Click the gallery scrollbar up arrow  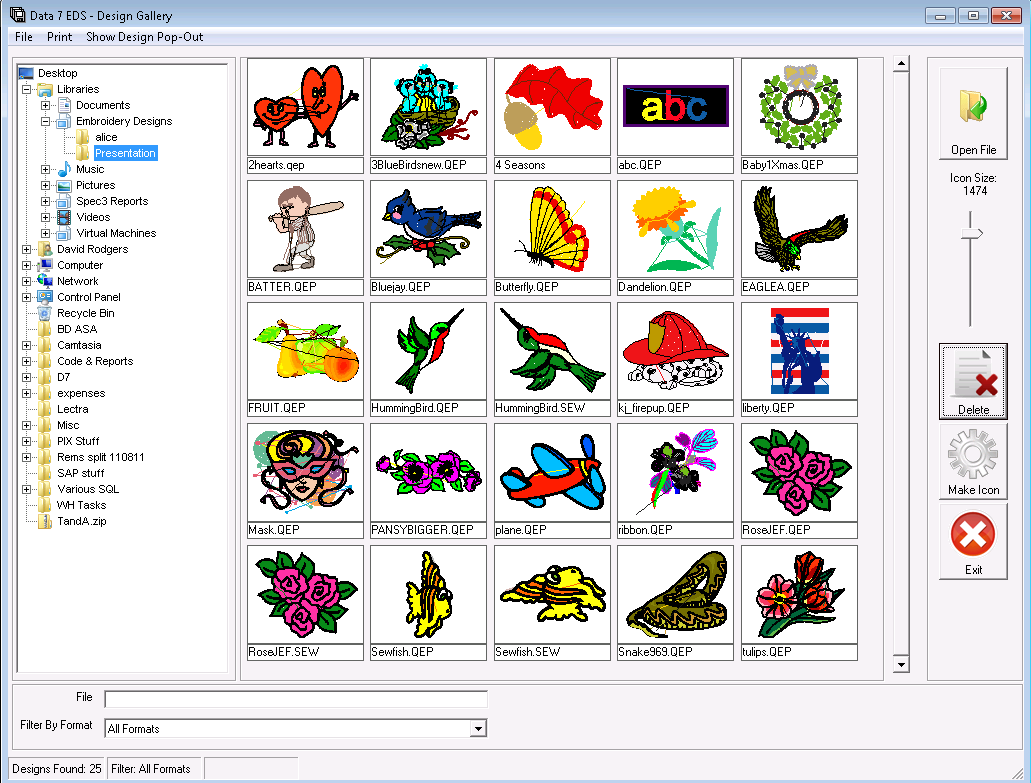tap(901, 64)
